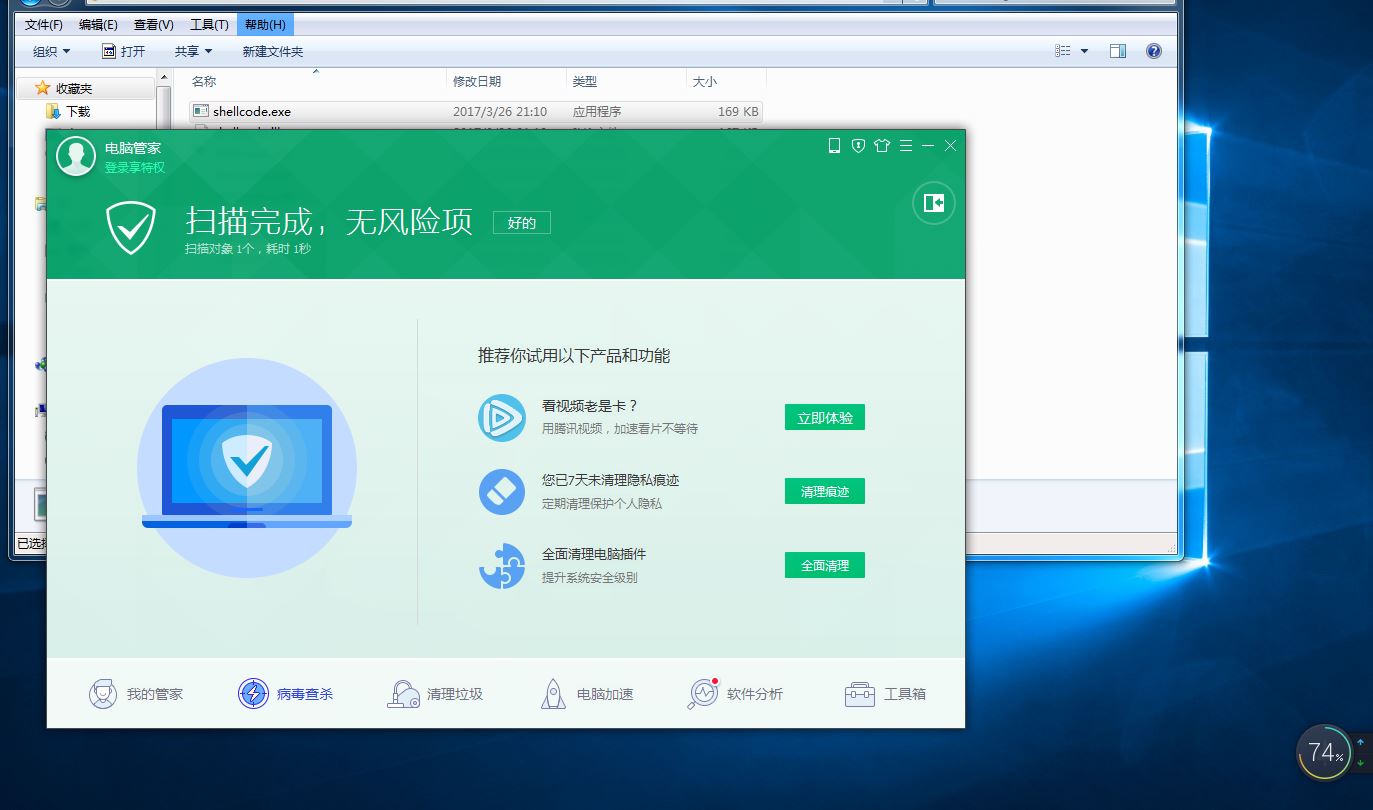Click the round exit panel icon
Screen dimensions: 1373x810
934,204
